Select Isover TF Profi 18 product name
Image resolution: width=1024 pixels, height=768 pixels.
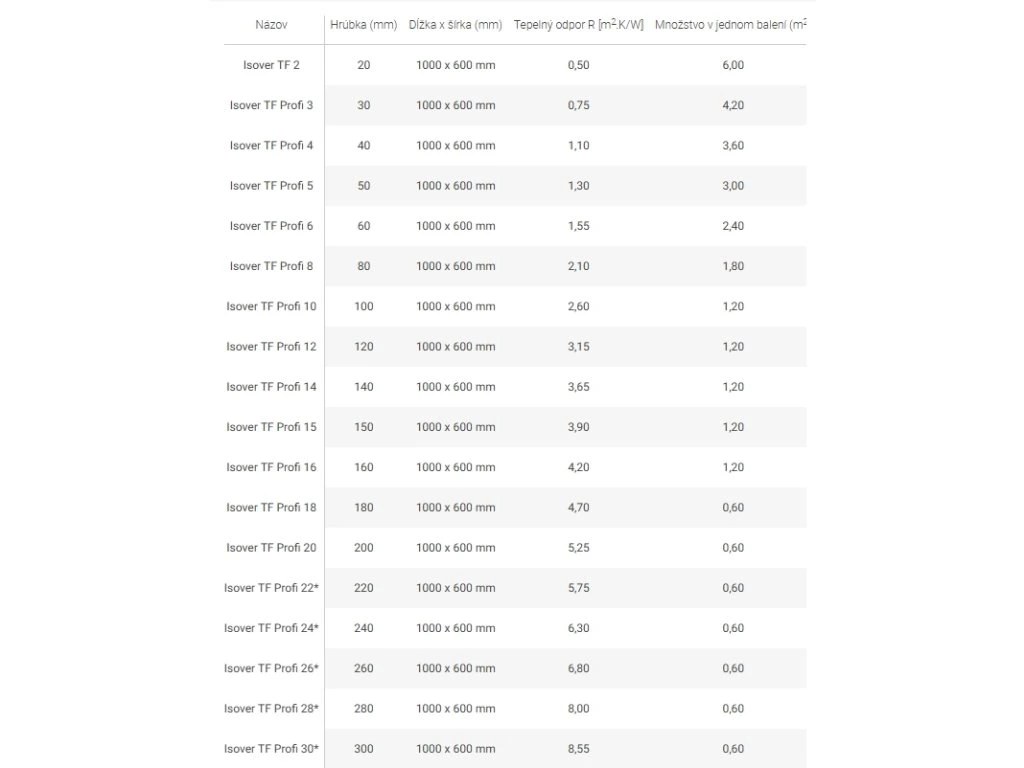click(x=271, y=507)
